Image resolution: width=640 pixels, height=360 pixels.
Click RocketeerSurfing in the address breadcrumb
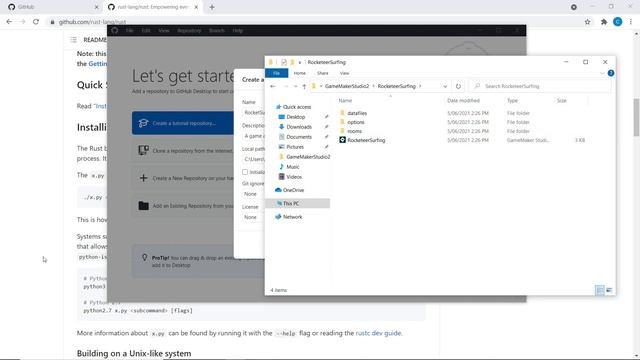click(396, 86)
